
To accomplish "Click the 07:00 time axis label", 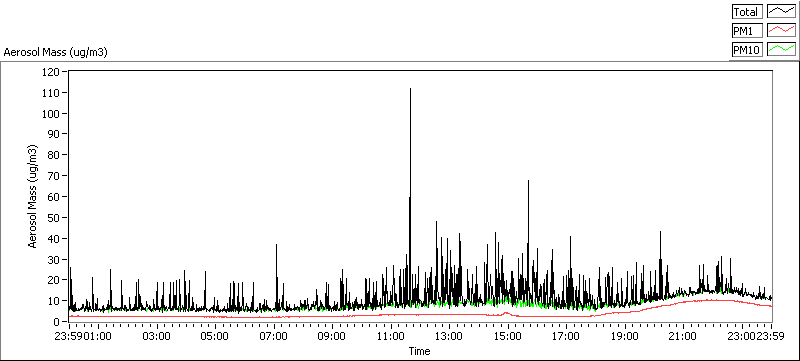I will [x=273, y=336].
